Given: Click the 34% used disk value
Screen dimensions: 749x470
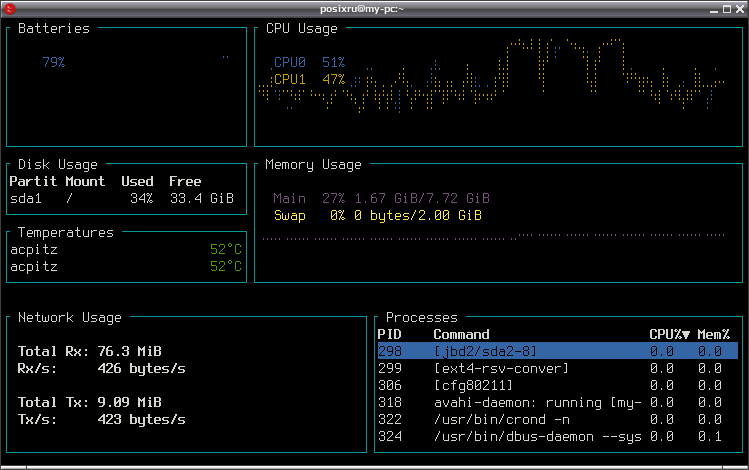Looking at the screenshot, I should coord(141,198).
